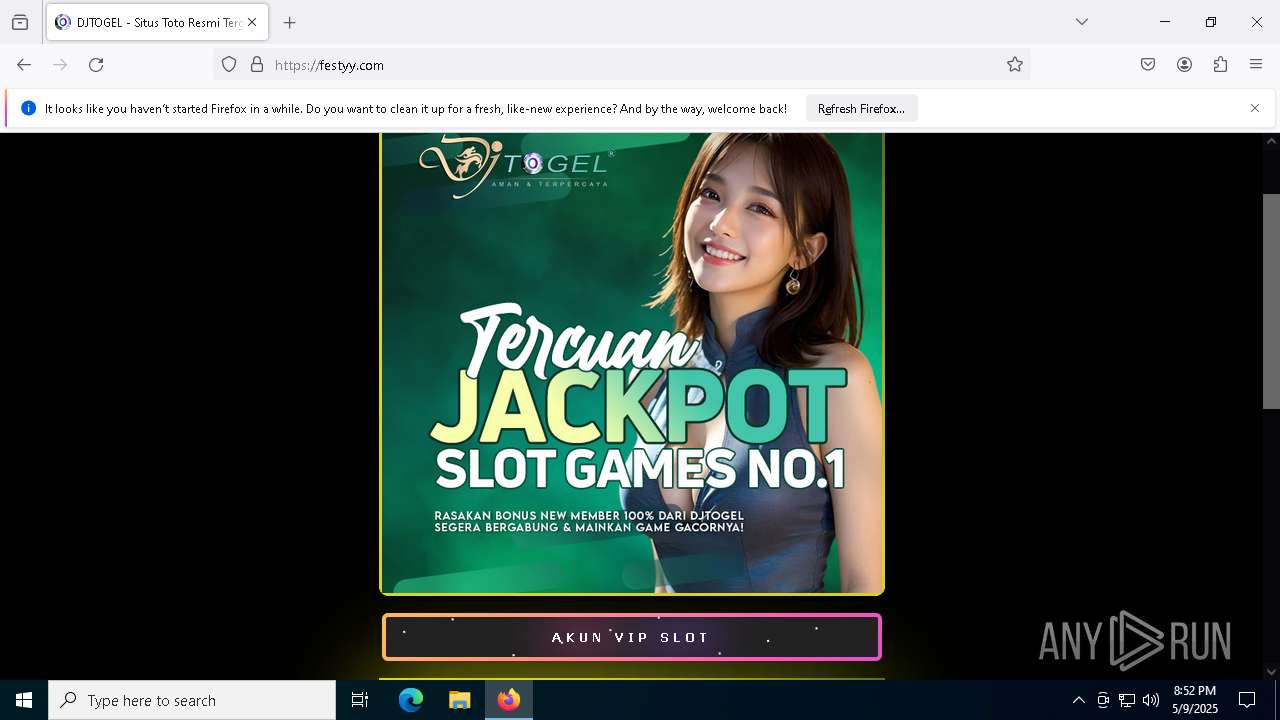Screen dimensions: 1280x720
Task: Open a new tab with plus button
Action: click(290, 22)
